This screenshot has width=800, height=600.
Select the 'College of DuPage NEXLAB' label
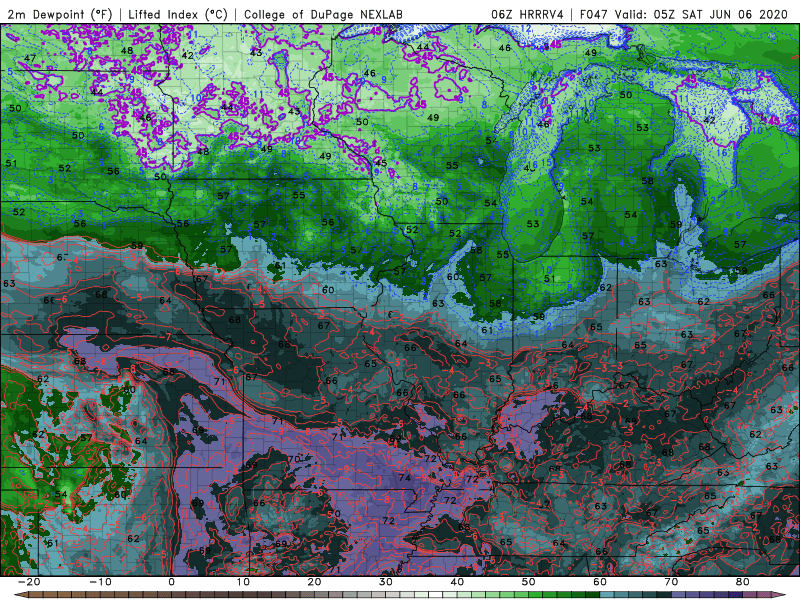pos(323,14)
